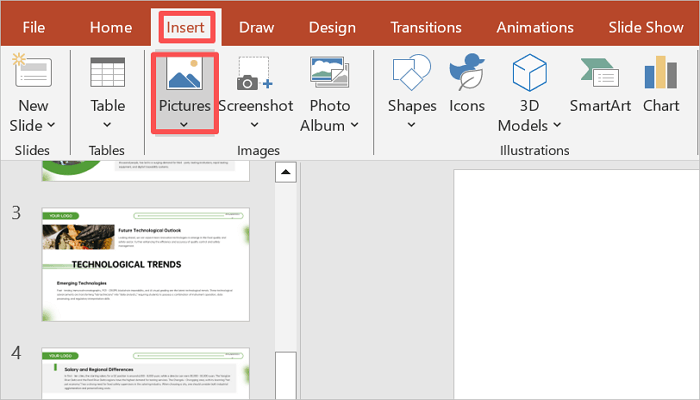Click the New Slide icon
This screenshot has width=700, height=400.
32,71
